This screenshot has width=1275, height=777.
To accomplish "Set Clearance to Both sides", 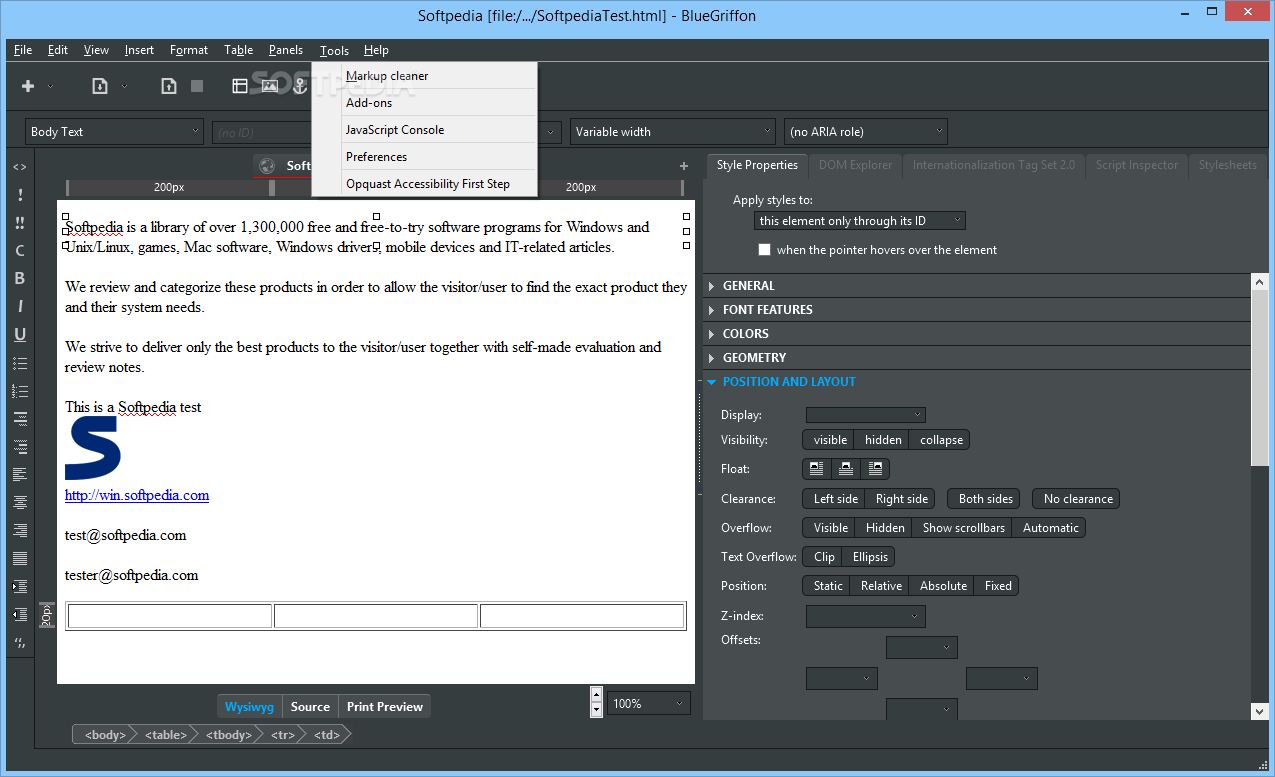I will pos(986,499).
